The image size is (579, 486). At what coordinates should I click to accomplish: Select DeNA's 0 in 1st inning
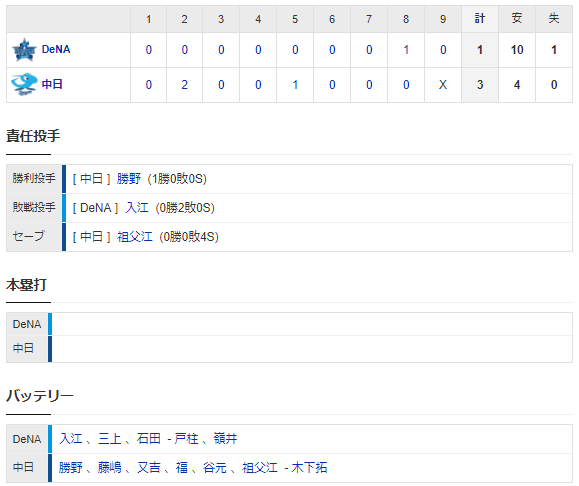pos(148,50)
